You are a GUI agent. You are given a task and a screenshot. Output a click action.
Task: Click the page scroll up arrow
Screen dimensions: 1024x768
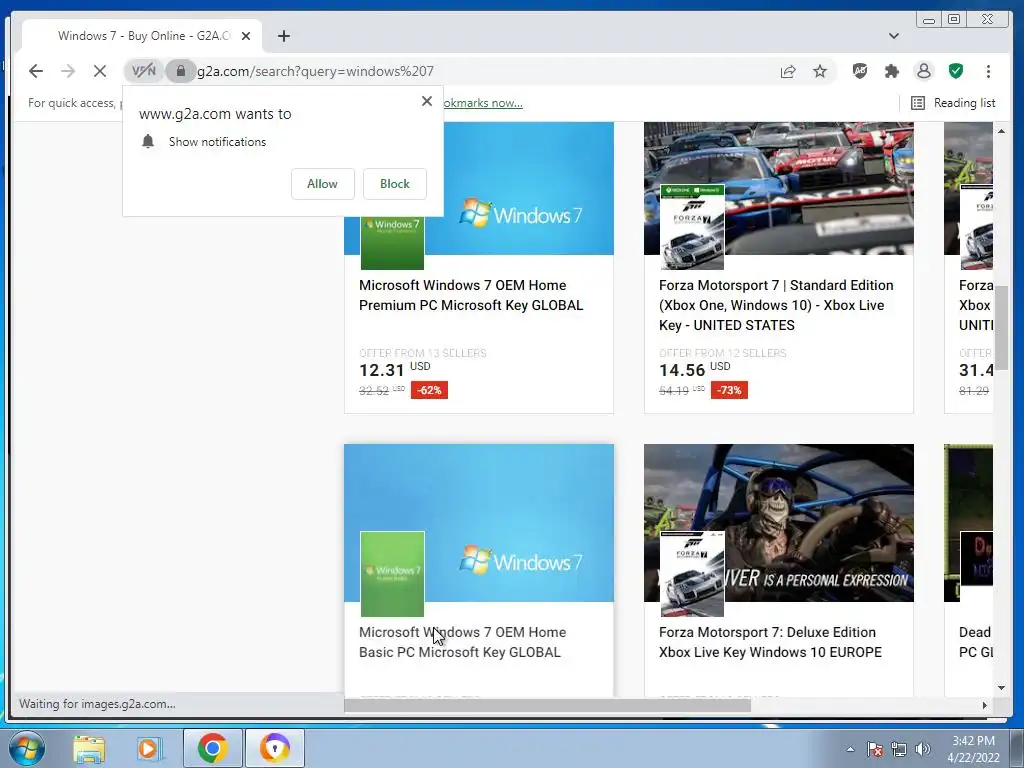[1001, 131]
